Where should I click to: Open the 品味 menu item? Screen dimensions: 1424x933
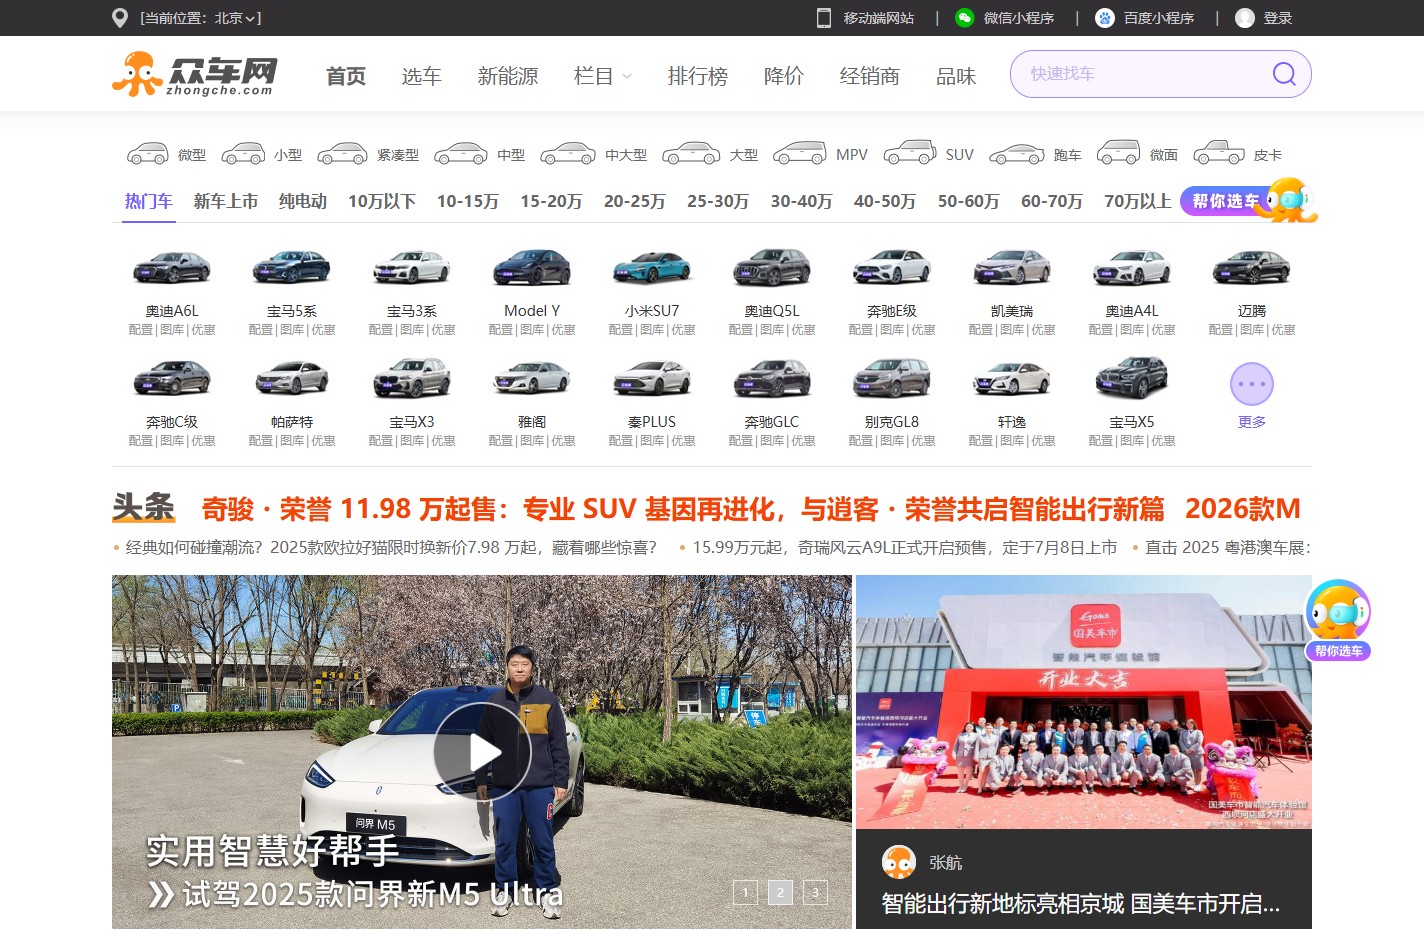click(x=955, y=76)
